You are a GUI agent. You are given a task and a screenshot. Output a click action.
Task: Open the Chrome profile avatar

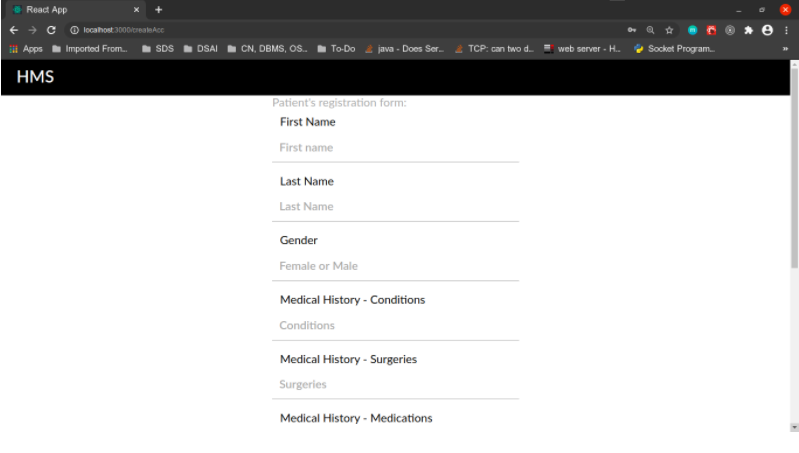point(767,30)
